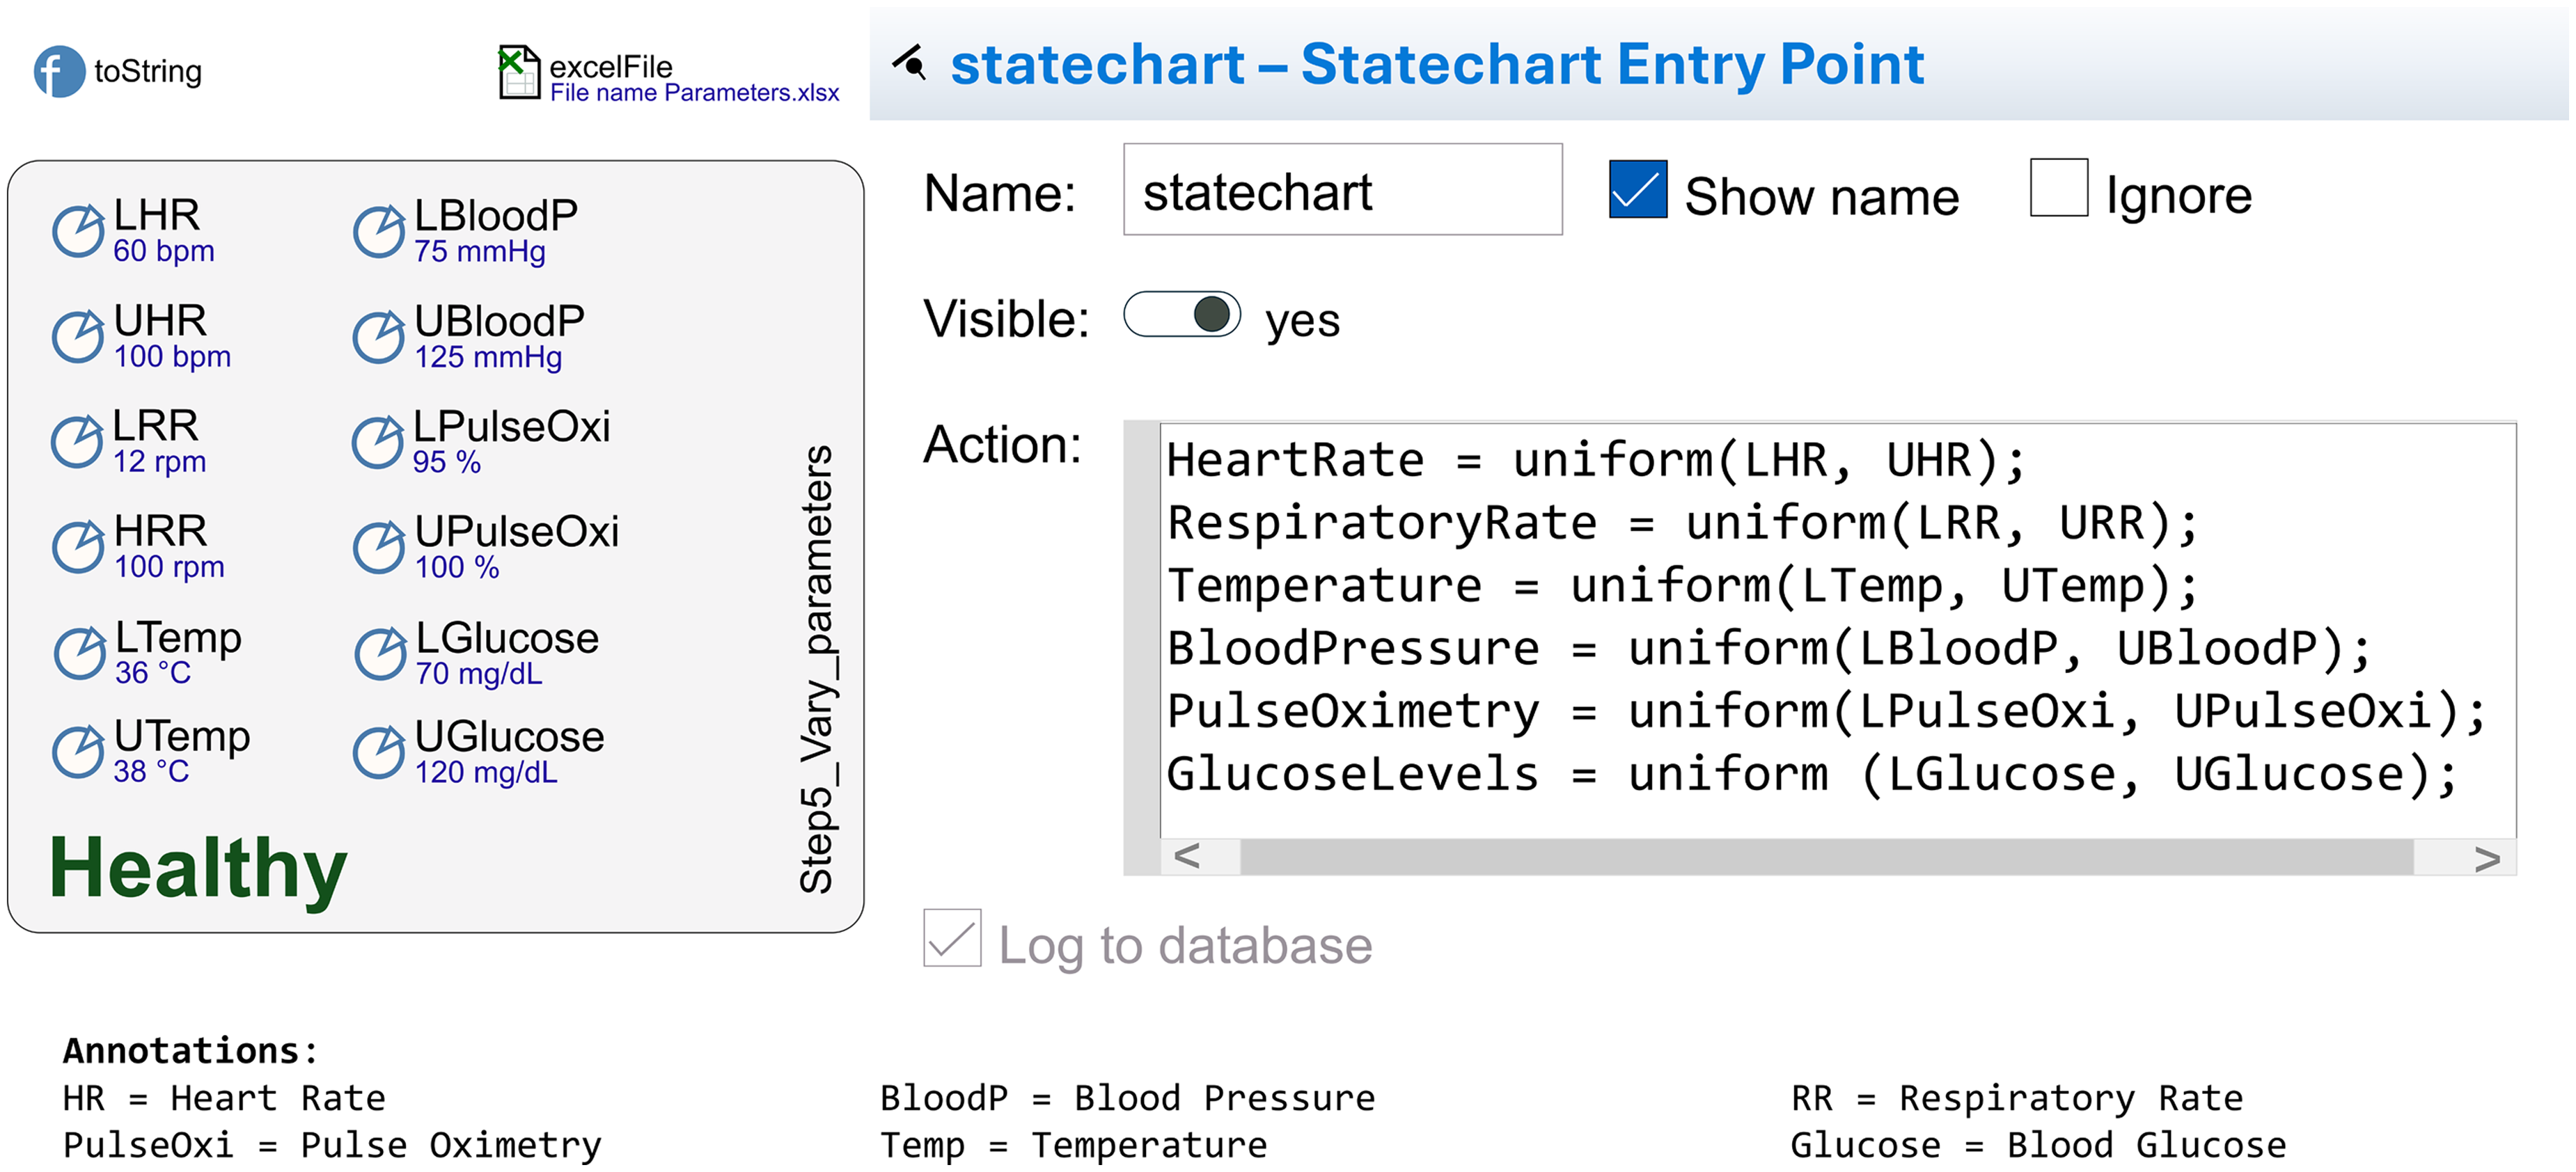Select the HRR parameter icon
Screen dimensions: 2576x1172
click(x=78, y=547)
